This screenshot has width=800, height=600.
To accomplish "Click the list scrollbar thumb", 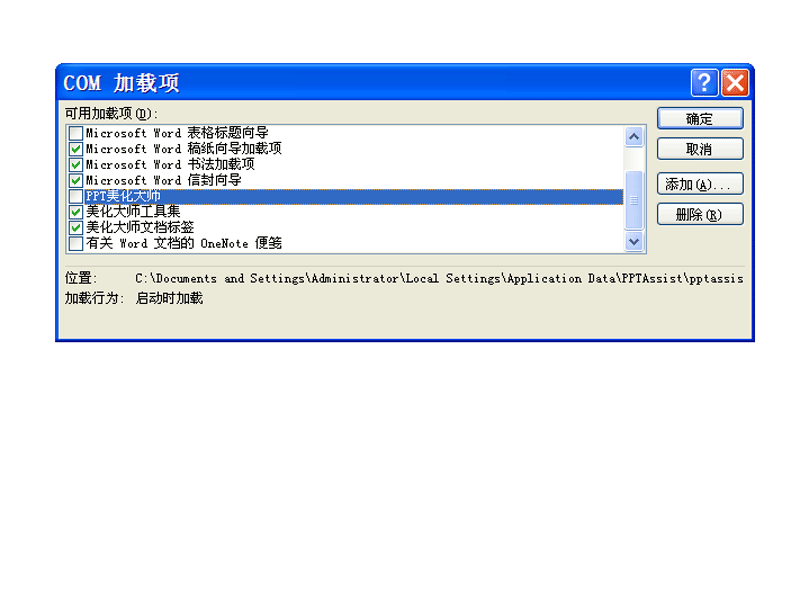I will click(634, 200).
